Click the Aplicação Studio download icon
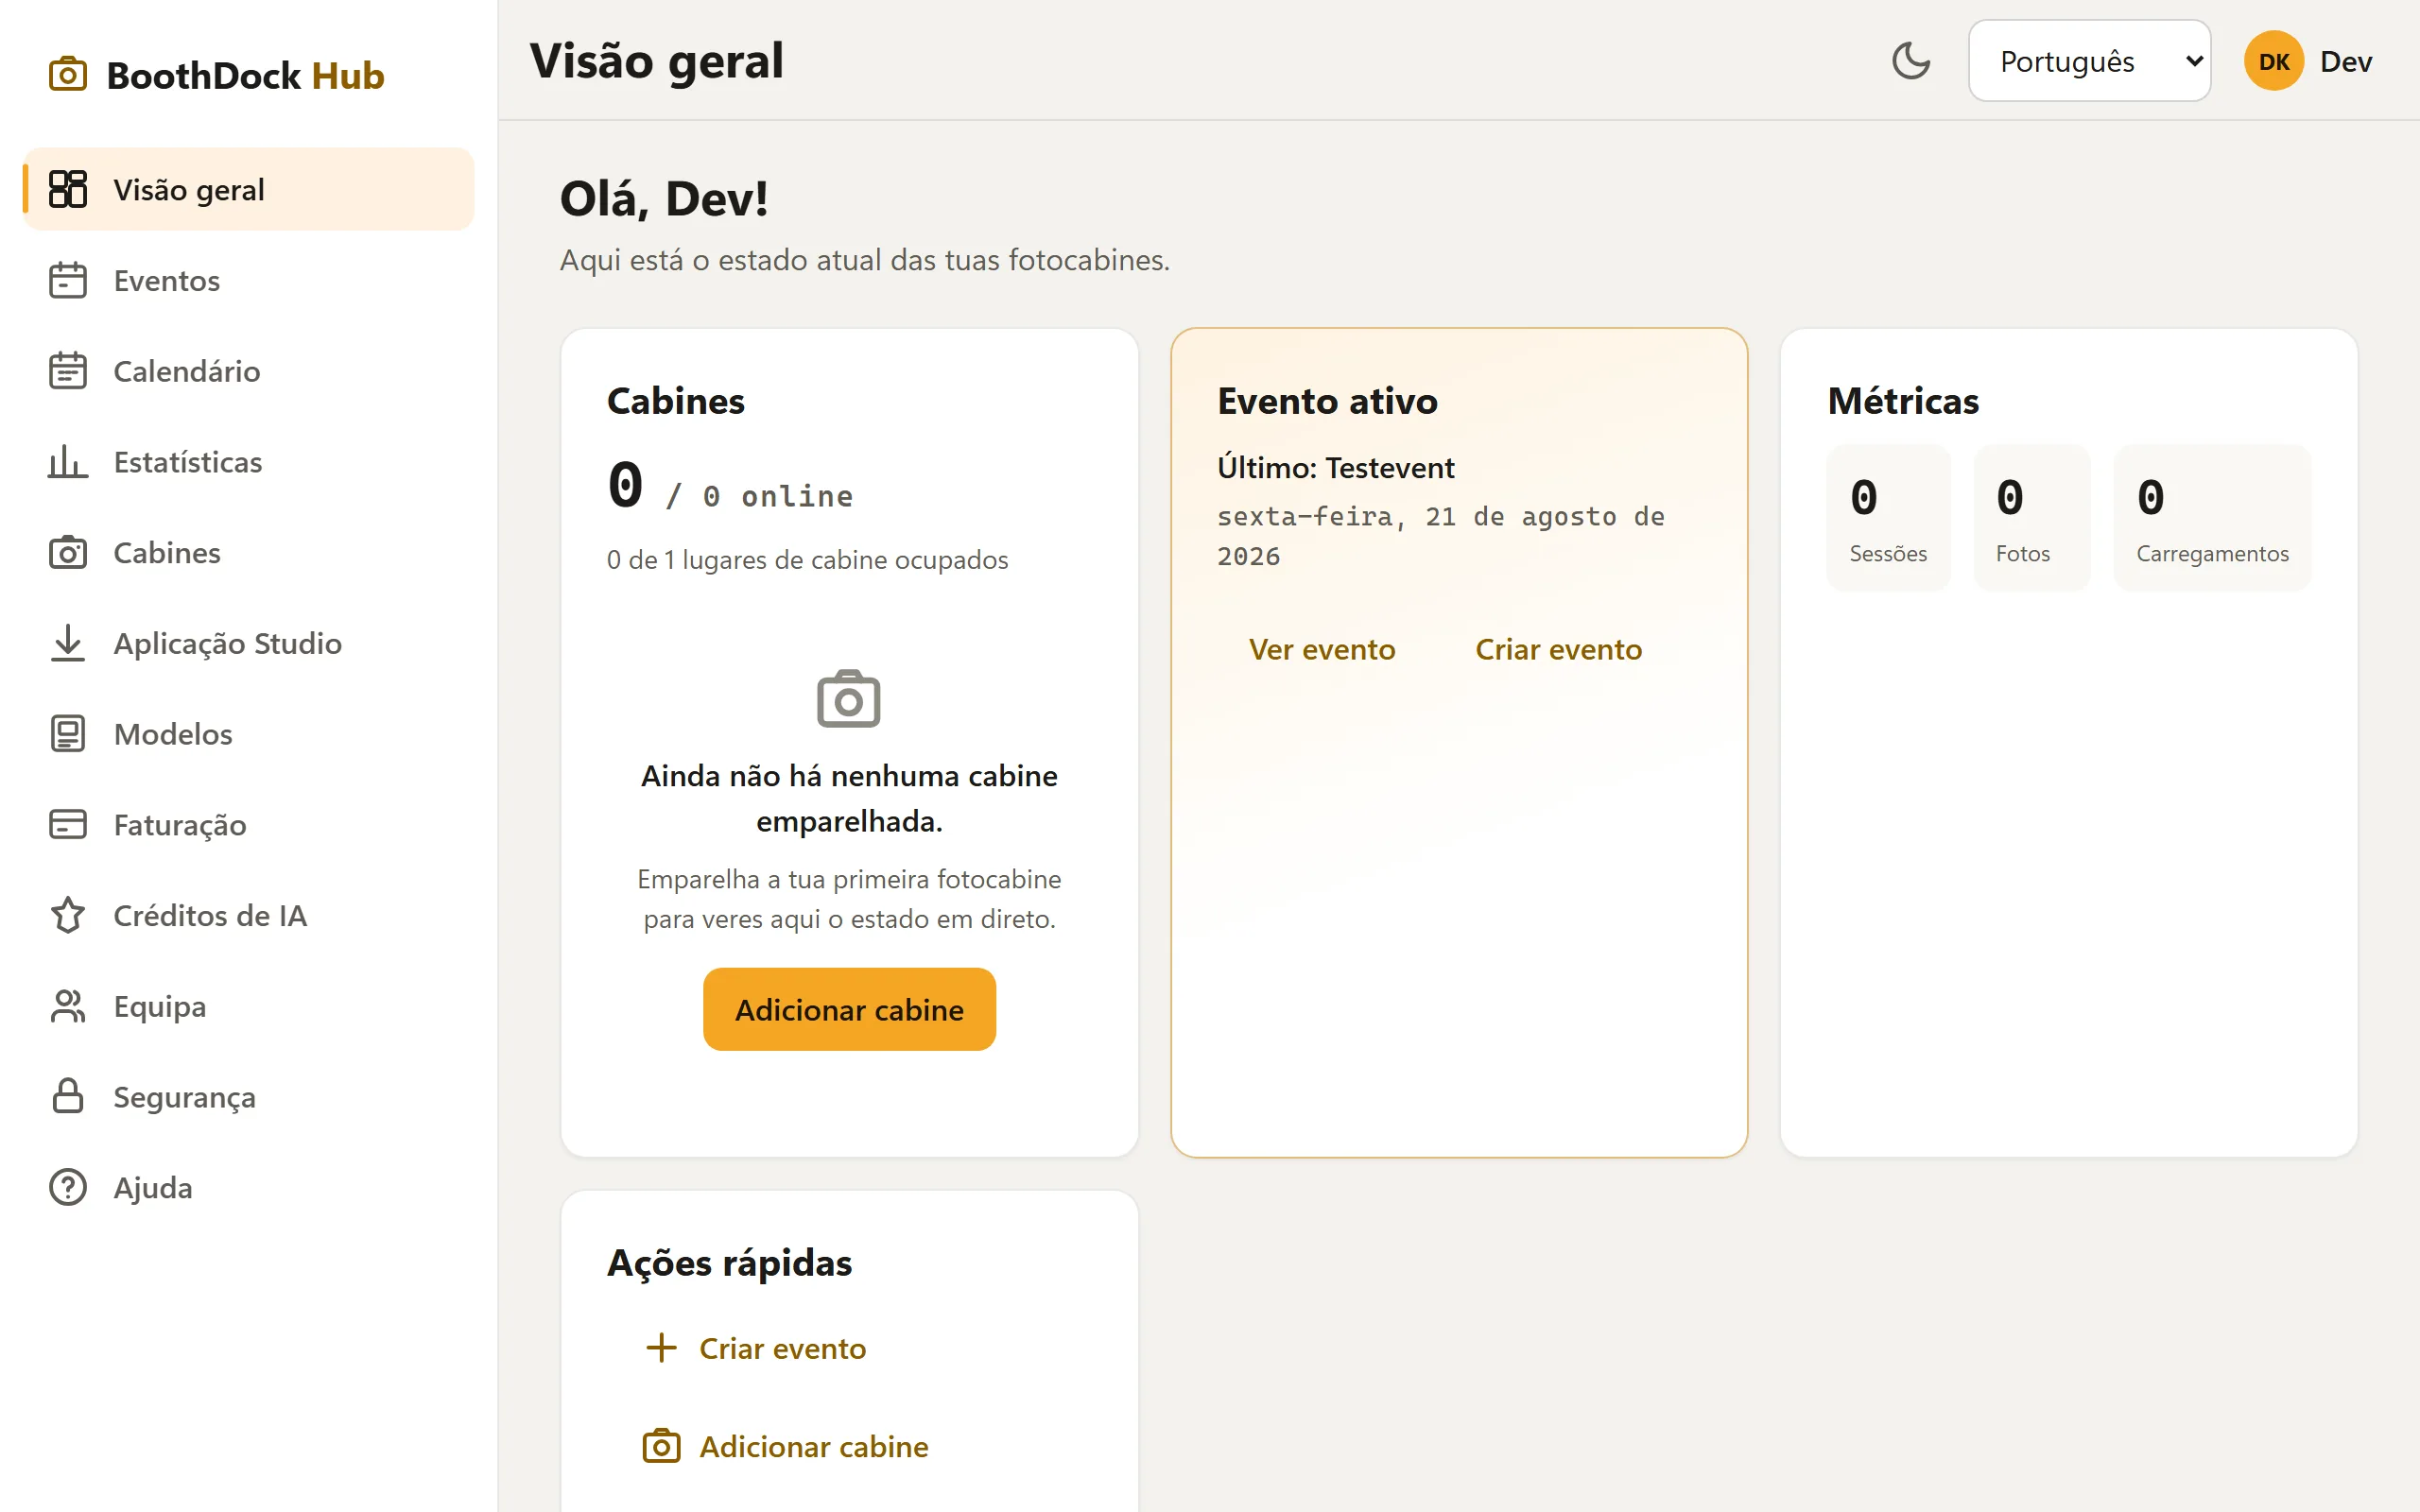This screenshot has width=2420, height=1512. [68, 643]
